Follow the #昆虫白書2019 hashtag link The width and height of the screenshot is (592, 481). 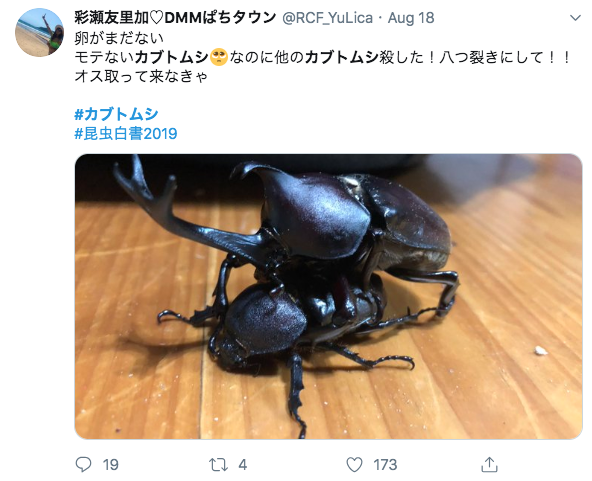(126, 134)
